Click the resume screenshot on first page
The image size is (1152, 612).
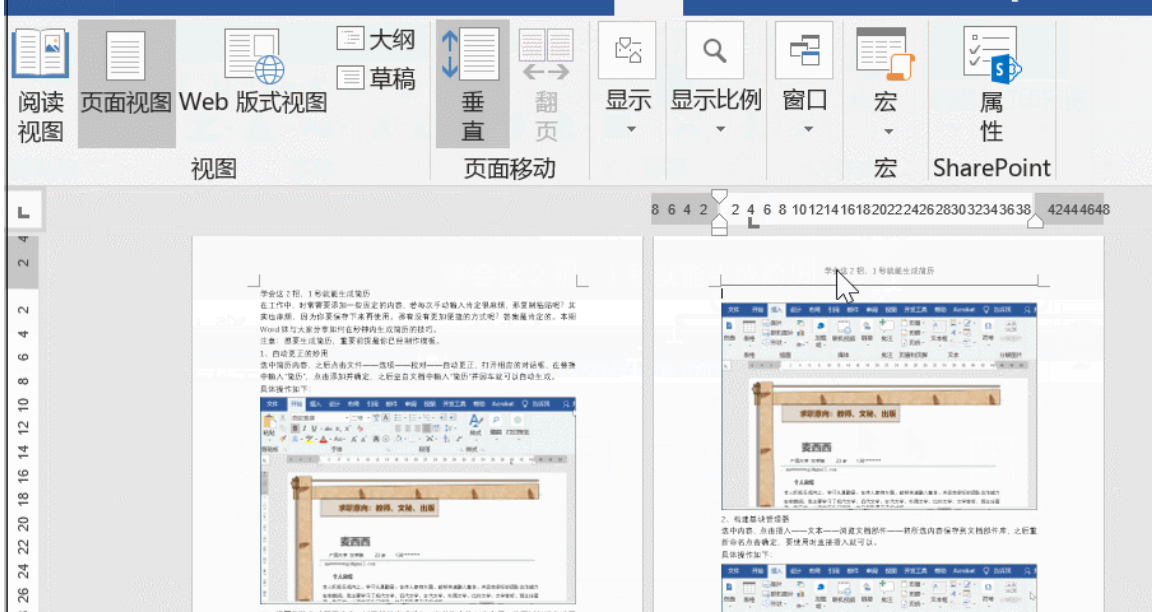[x=418, y=501]
